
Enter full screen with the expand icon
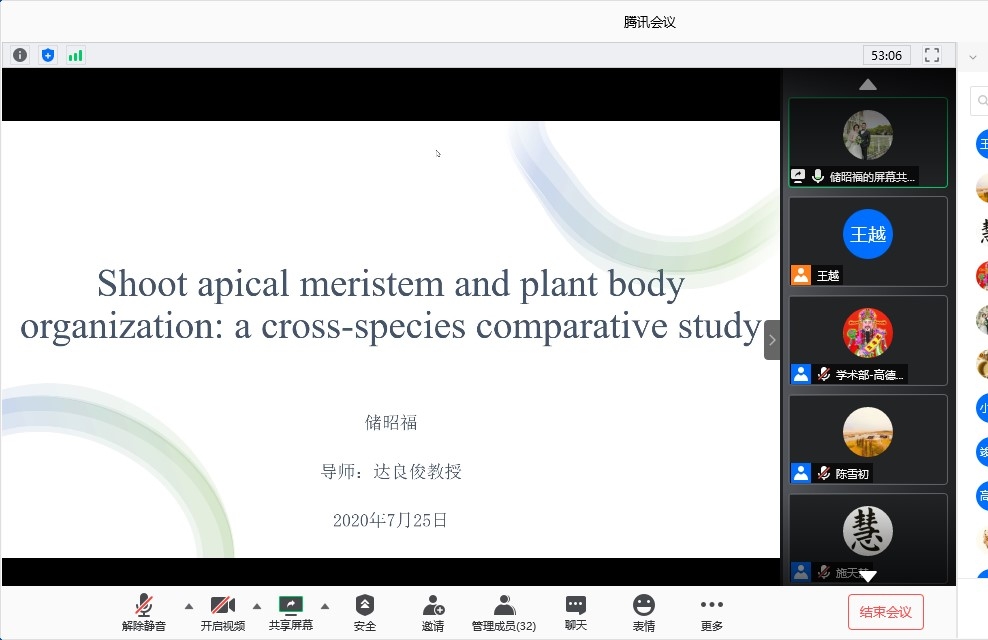932,55
